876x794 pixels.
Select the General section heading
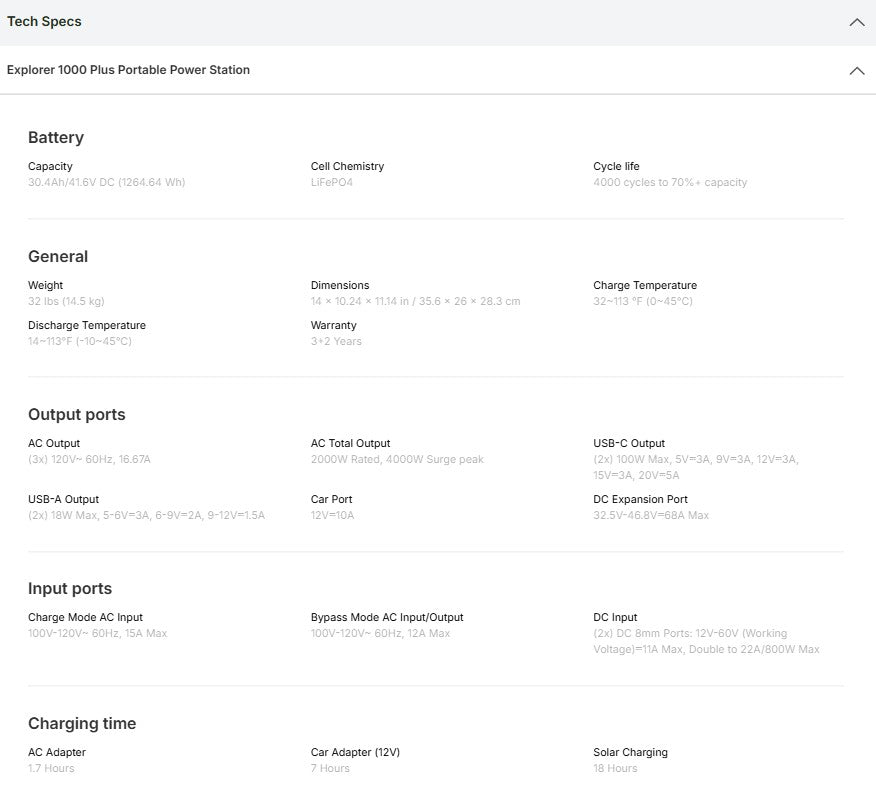click(58, 256)
